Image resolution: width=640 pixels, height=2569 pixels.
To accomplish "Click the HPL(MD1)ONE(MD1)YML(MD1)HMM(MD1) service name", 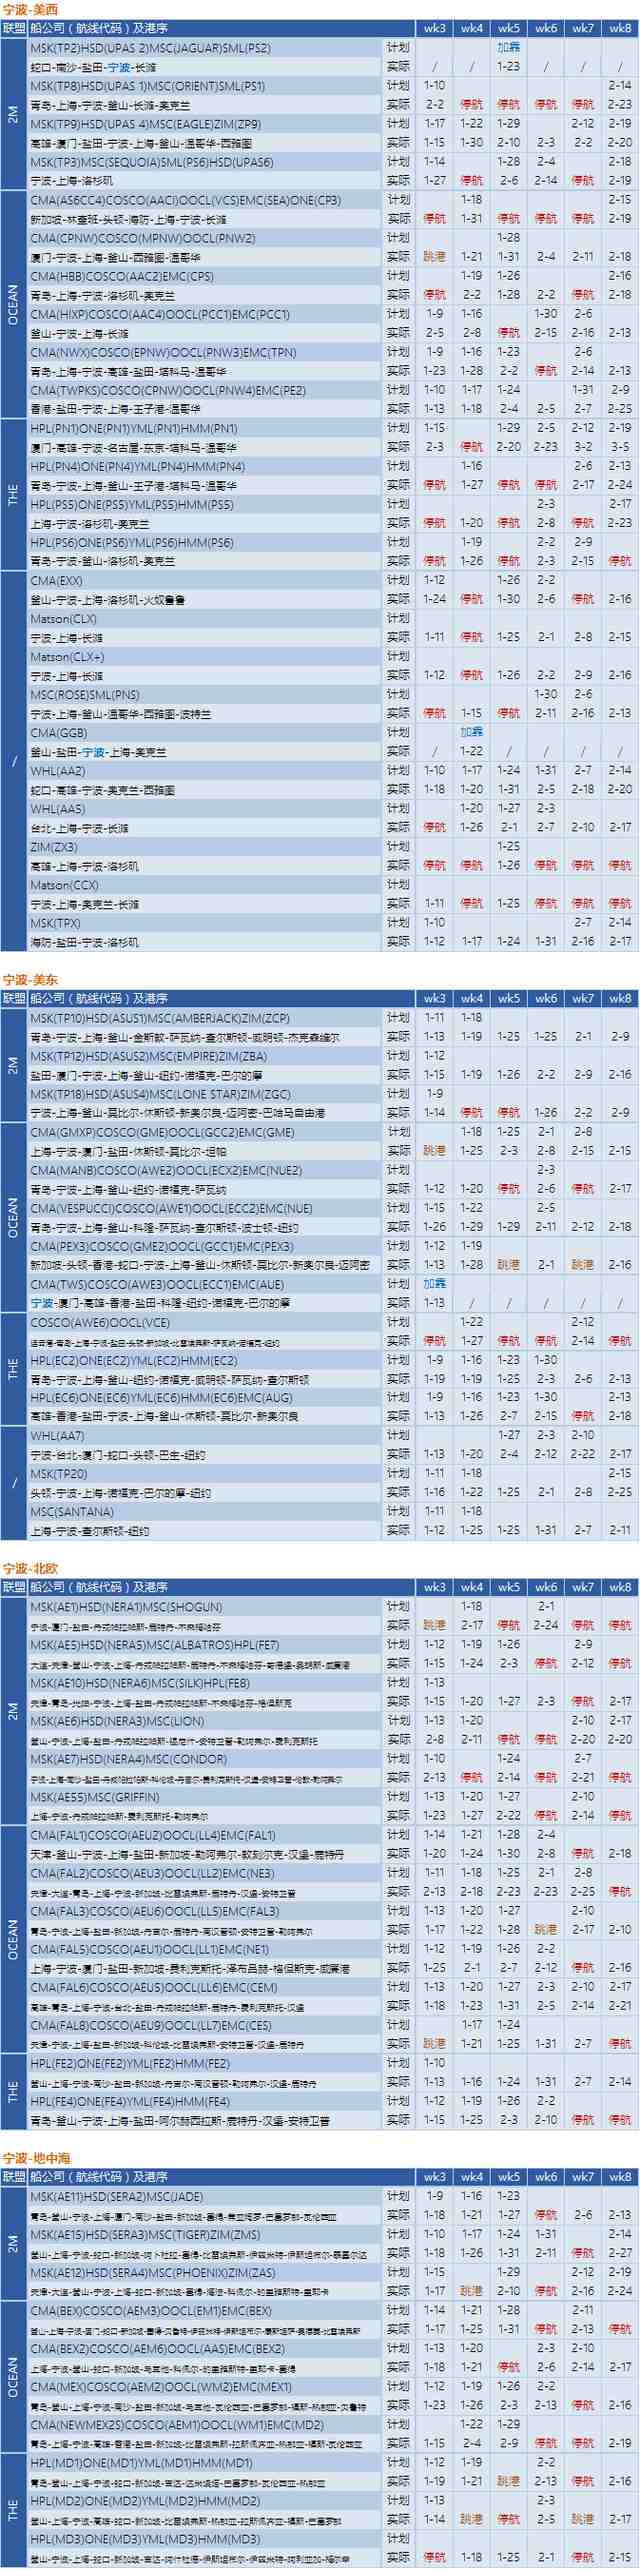I will pos(142,2462).
